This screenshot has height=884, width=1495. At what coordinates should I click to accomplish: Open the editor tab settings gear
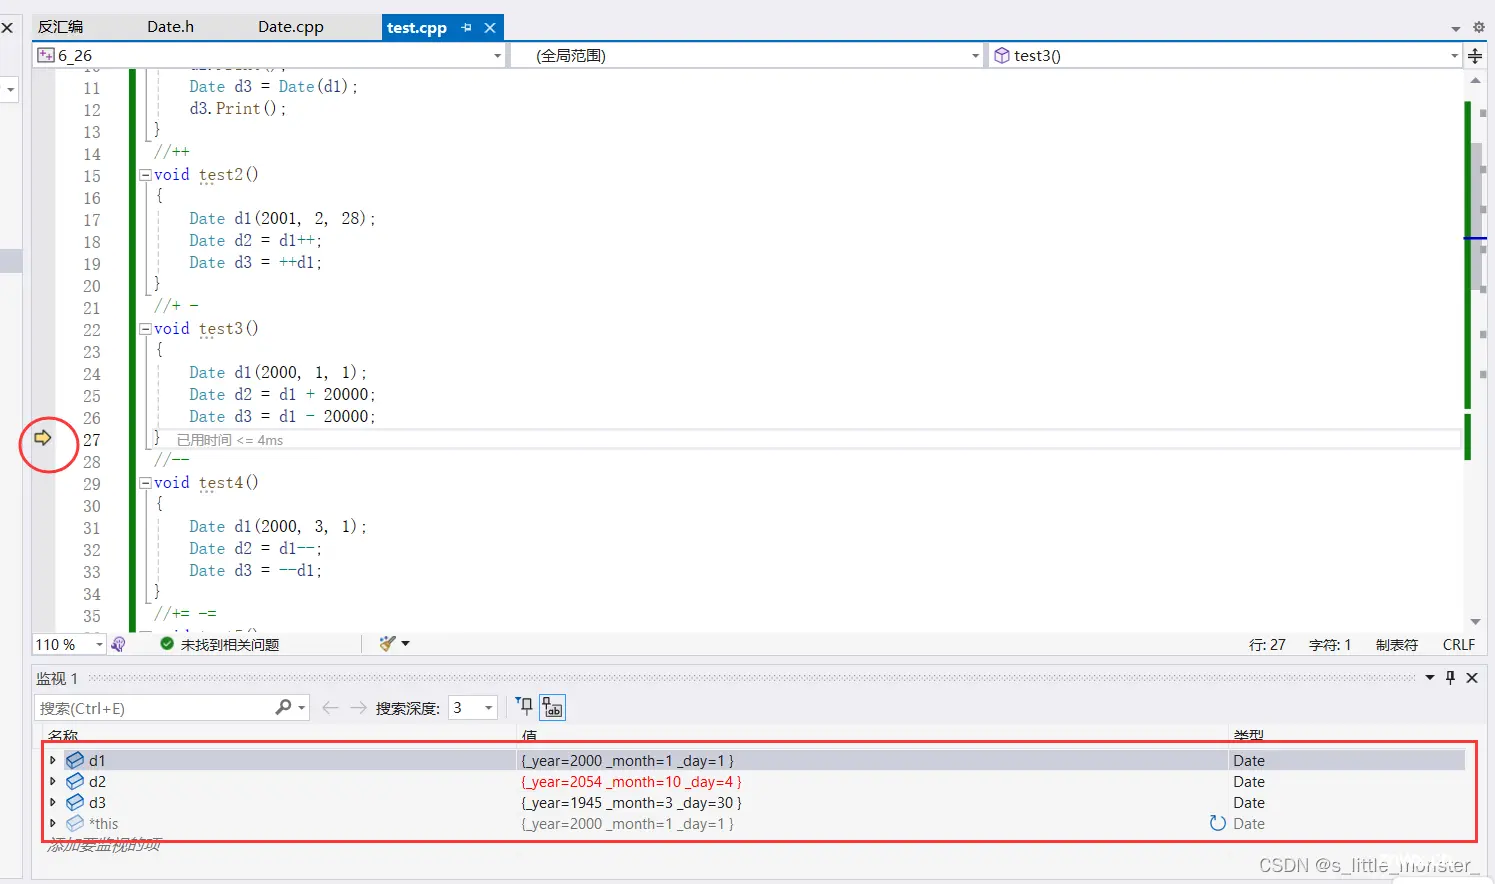pyautogui.click(x=1478, y=27)
